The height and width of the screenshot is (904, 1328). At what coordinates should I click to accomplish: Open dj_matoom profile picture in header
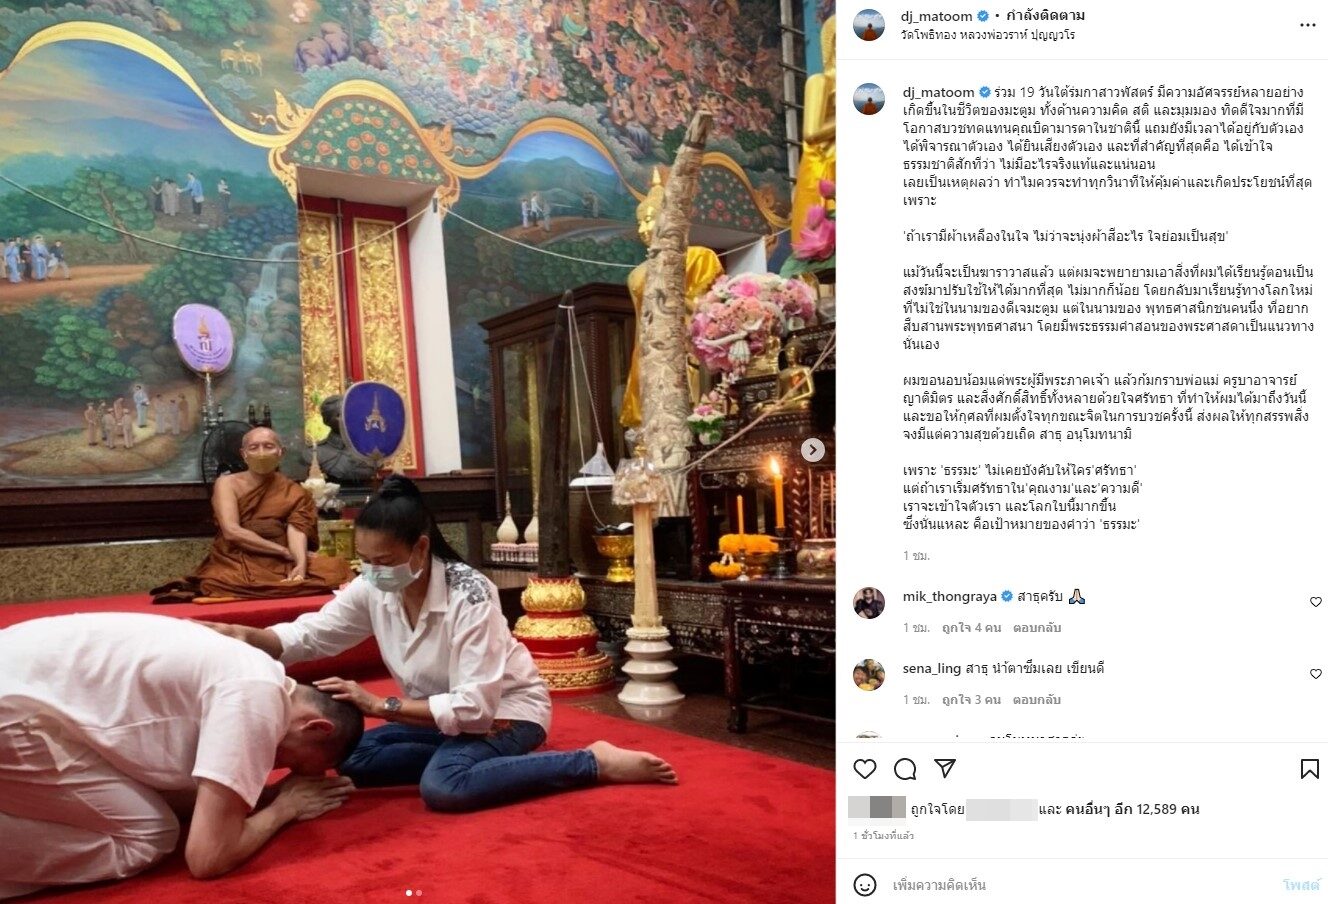coord(869,25)
